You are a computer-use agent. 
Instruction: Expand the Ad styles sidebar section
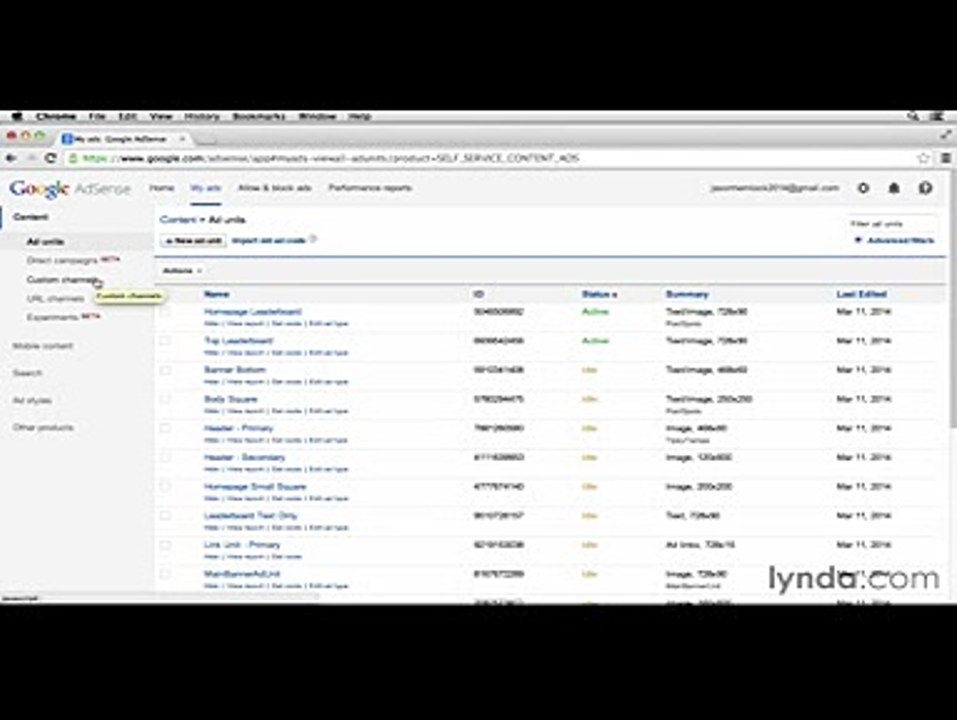(32, 400)
